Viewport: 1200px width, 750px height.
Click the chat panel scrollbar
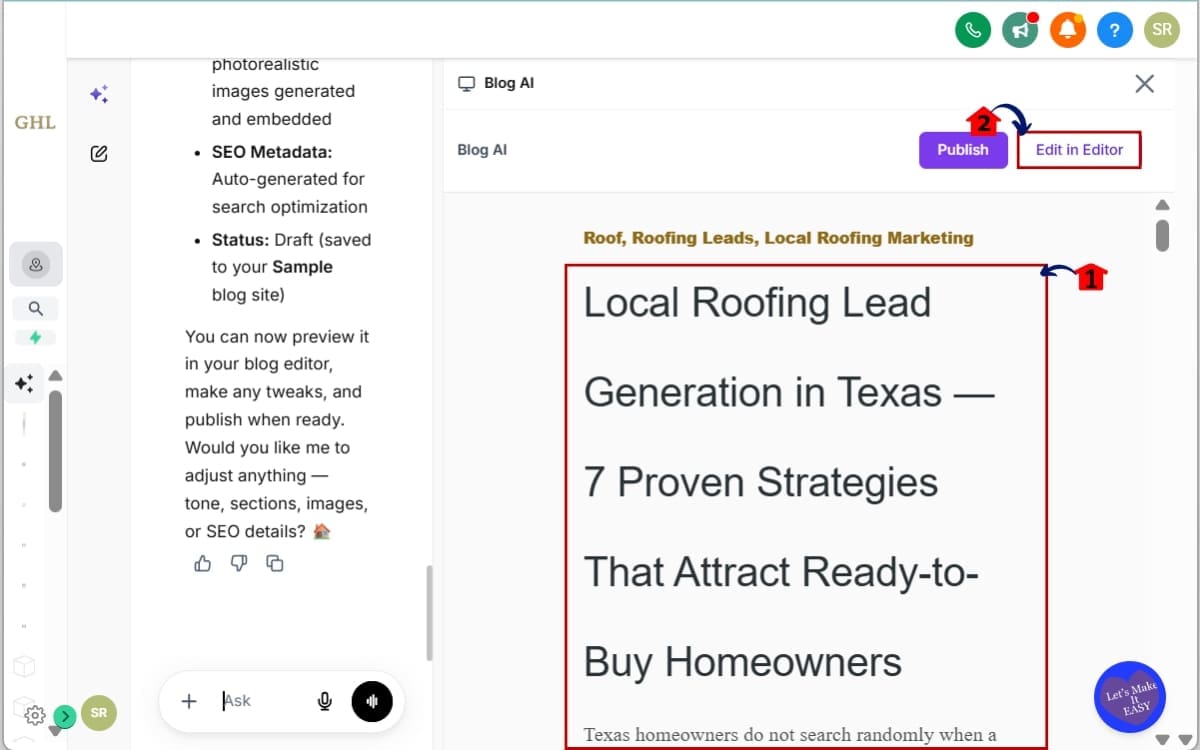(430, 613)
